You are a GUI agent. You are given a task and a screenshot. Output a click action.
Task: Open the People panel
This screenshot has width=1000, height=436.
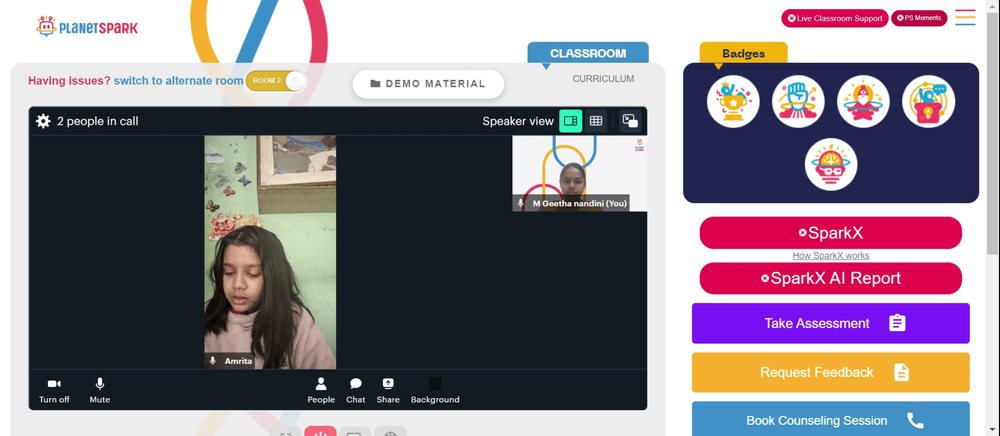321,391
